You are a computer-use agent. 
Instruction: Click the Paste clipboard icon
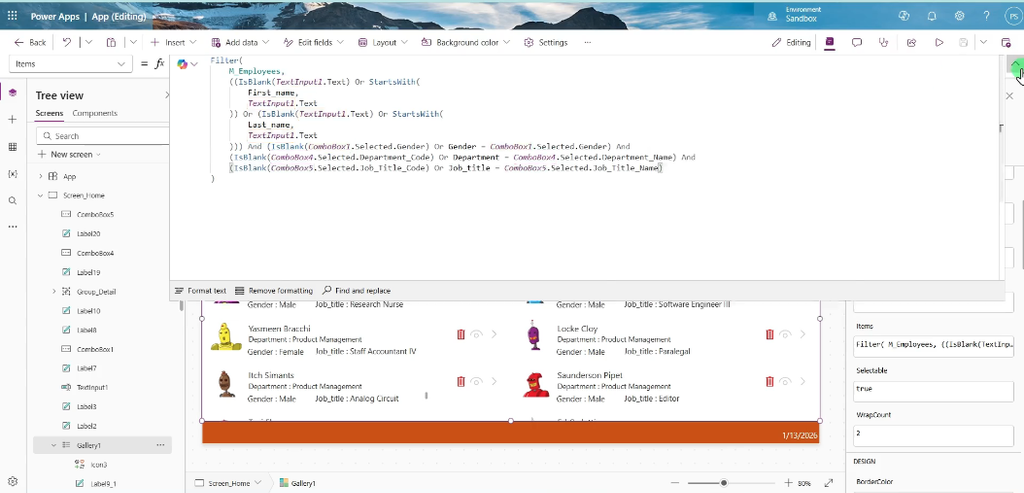[x=111, y=42]
